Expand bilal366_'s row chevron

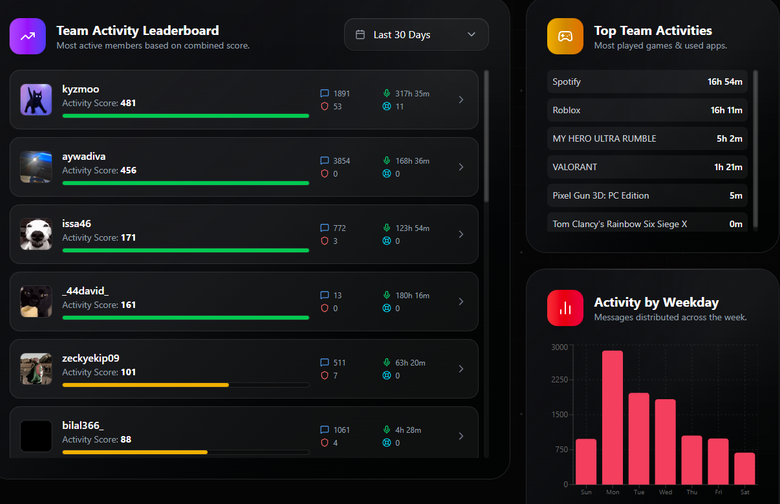coord(460,436)
